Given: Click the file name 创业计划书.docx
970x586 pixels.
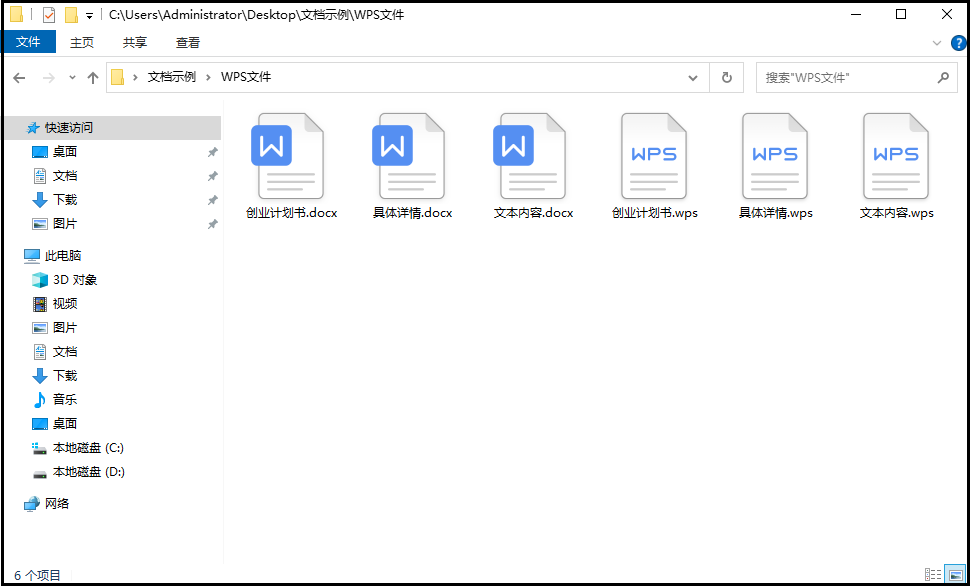Looking at the screenshot, I should 291,213.
